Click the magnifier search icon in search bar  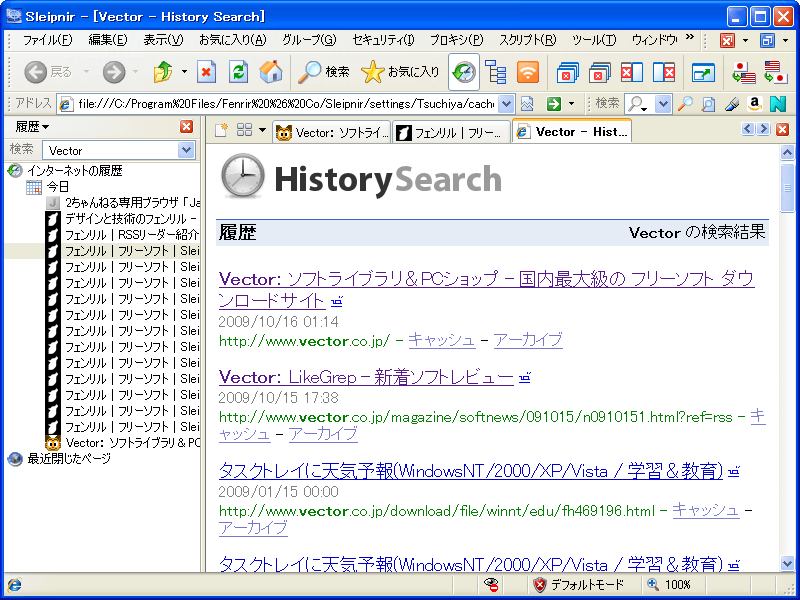pos(685,104)
